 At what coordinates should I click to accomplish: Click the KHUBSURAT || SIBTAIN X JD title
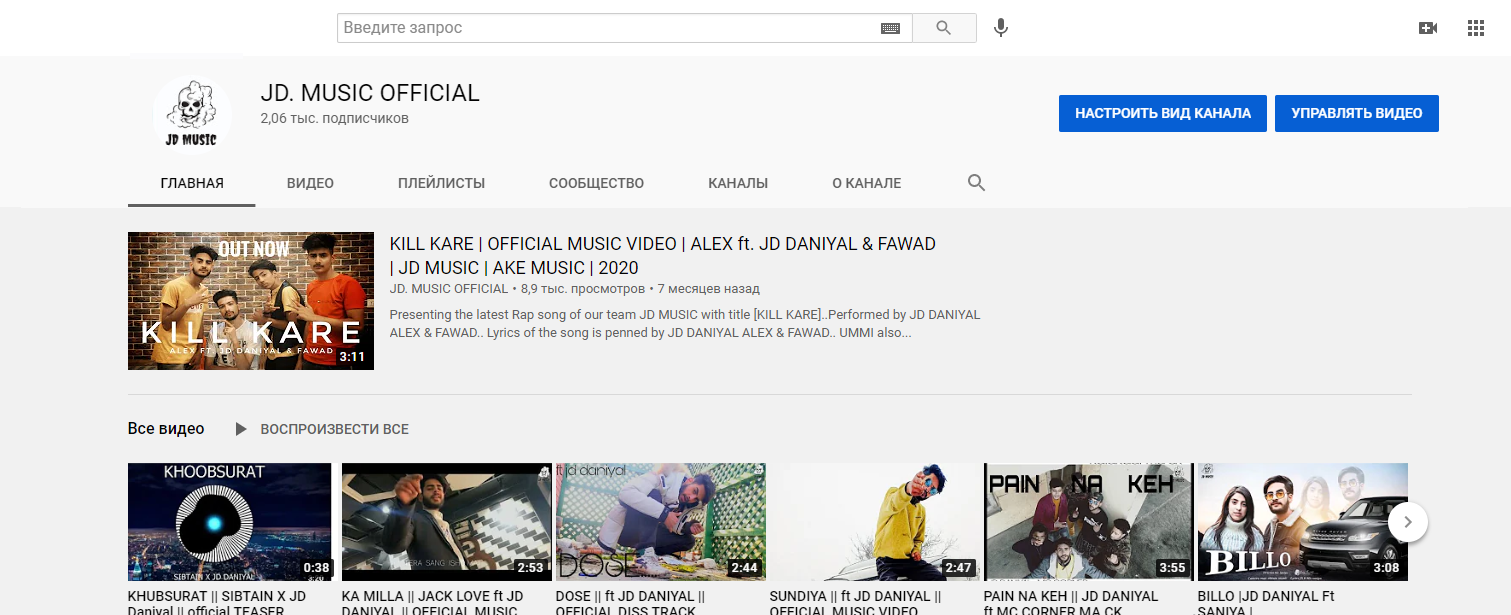point(218,602)
